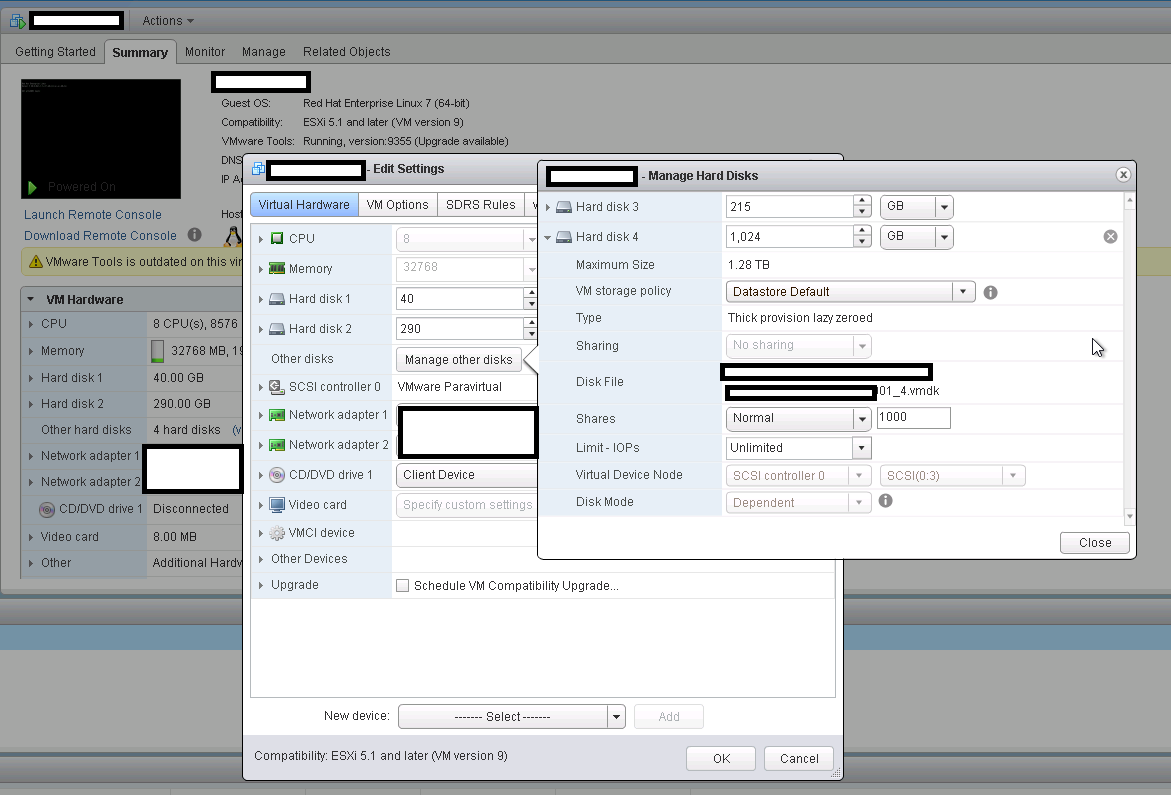Expand the Upgrade row in Edit Settings
This screenshot has height=795, width=1171.
(x=261, y=585)
